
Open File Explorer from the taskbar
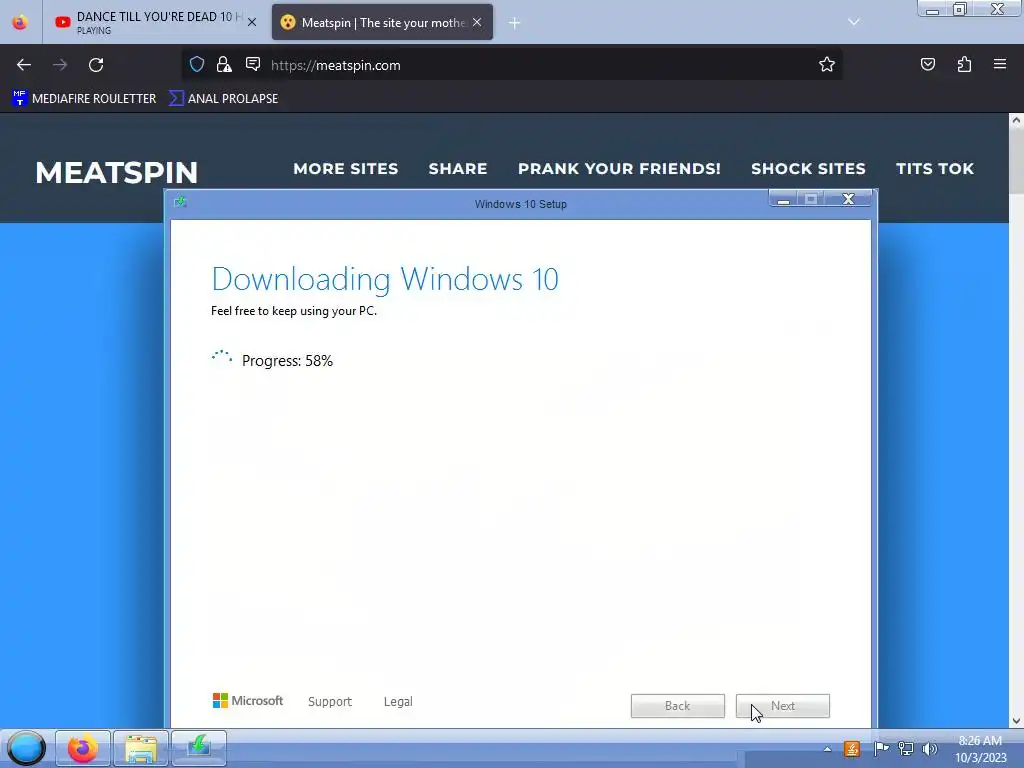tap(140, 748)
